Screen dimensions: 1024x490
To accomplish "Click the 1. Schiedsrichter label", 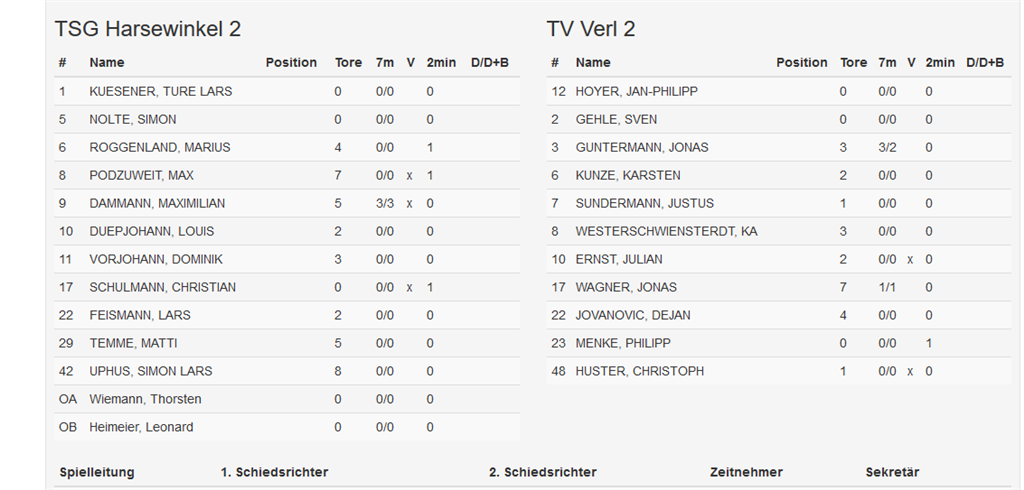I will coord(274,472).
